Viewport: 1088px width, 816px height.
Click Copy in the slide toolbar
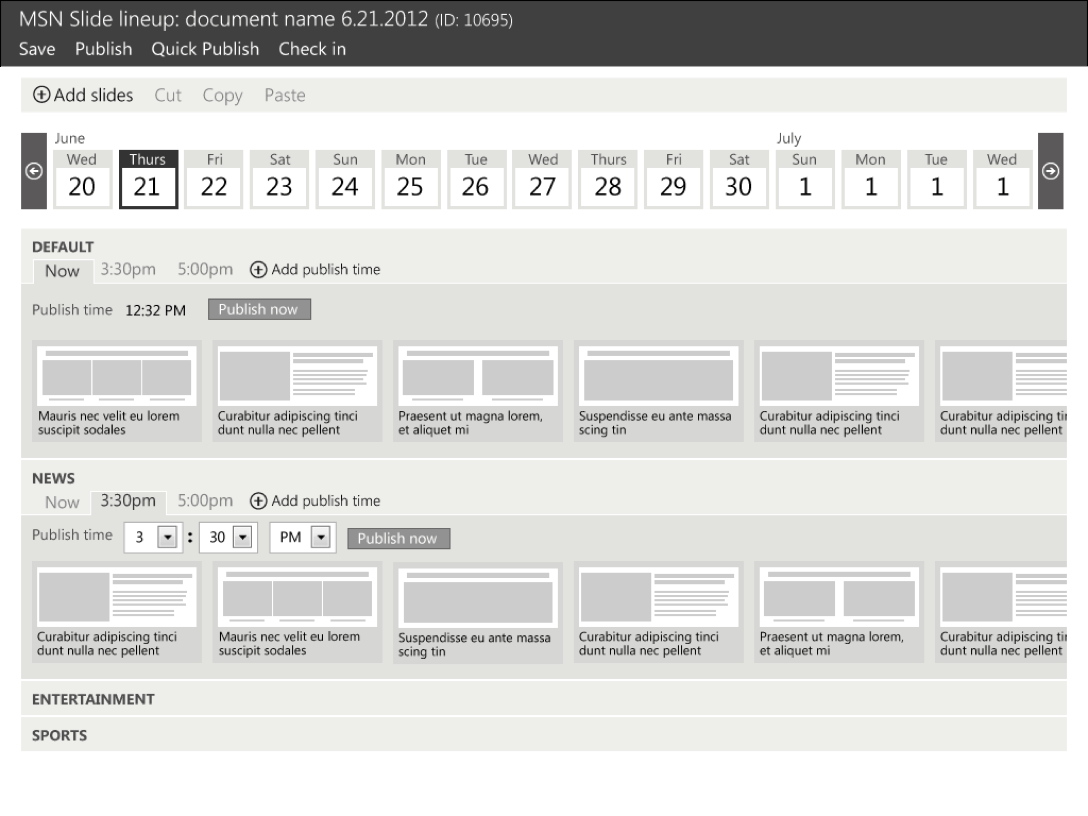click(223, 95)
